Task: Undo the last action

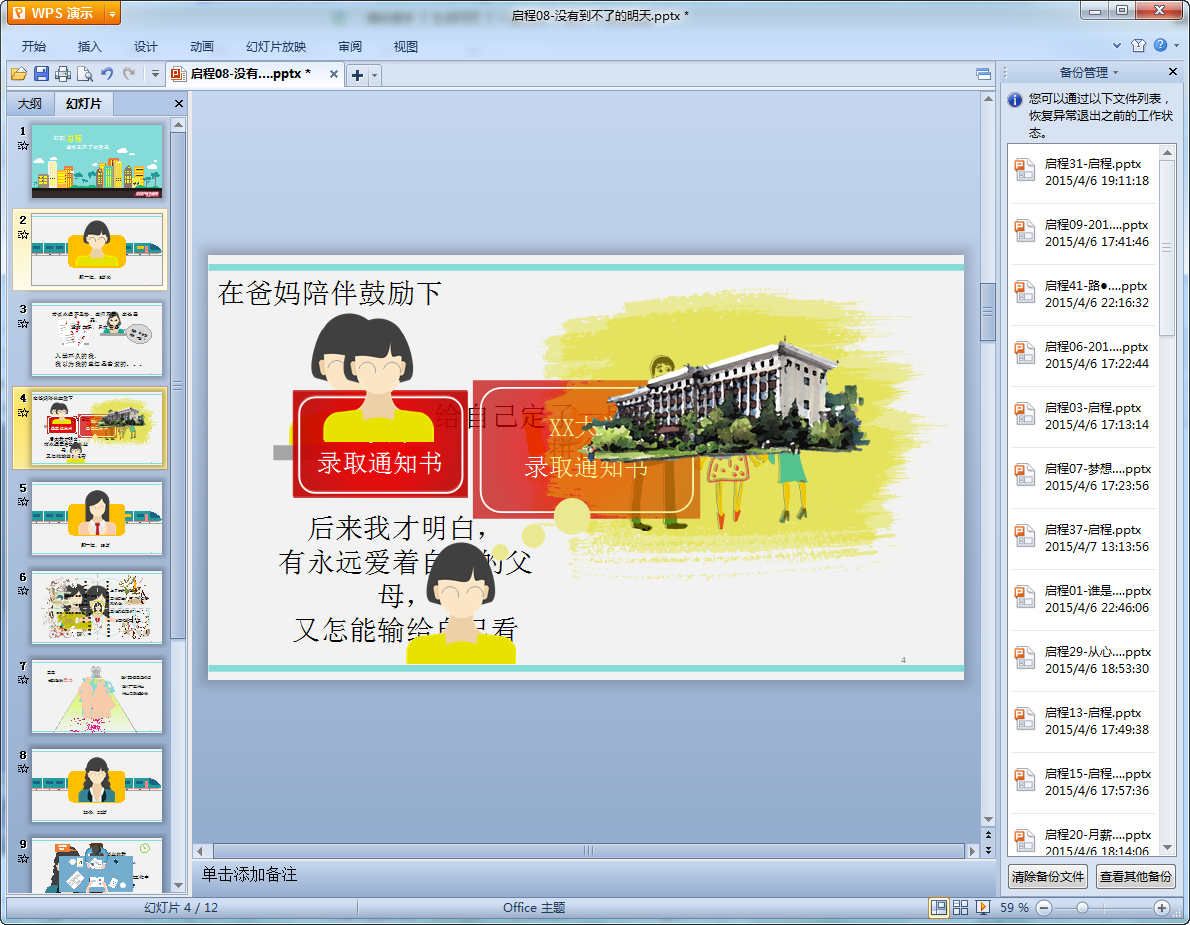Action: coord(107,74)
